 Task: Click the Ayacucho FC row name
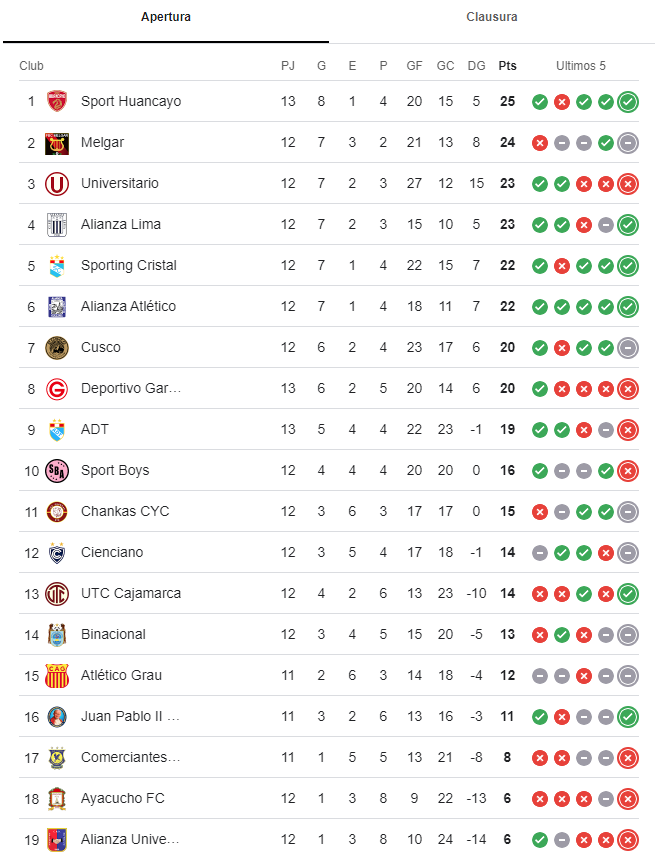(123, 798)
